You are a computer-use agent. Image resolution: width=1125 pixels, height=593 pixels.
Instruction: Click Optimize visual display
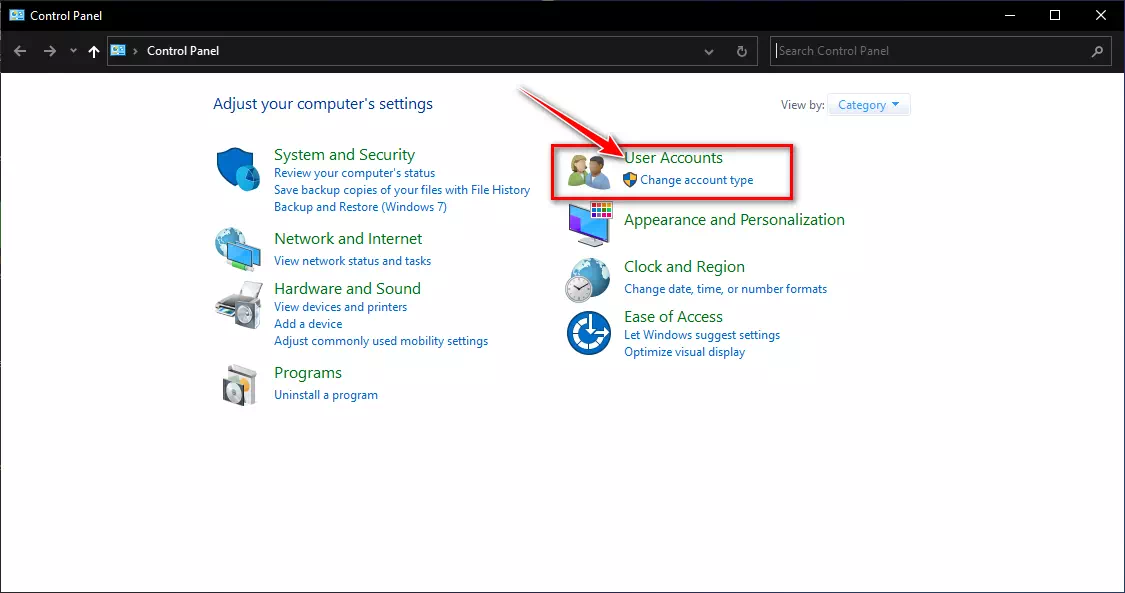[x=684, y=352]
